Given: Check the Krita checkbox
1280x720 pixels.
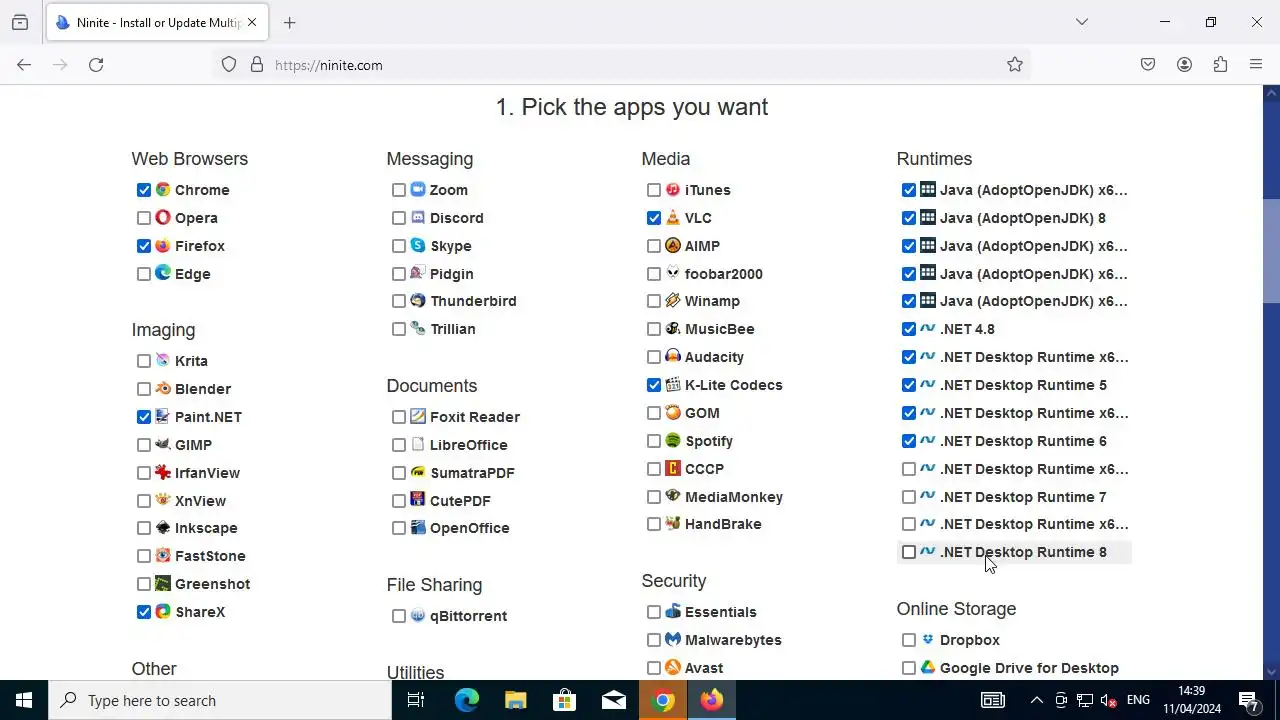Looking at the screenshot, I should [144, 361].
